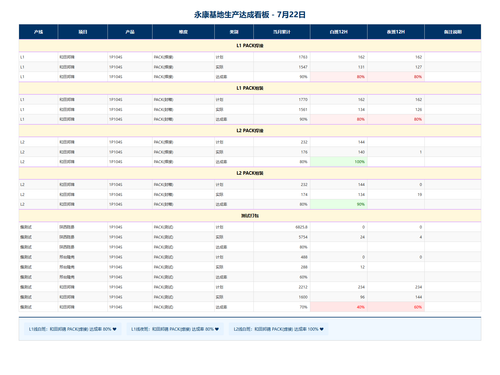500x375 pixels.
Task: Click the month total value 1547
Action: (303, 67)
